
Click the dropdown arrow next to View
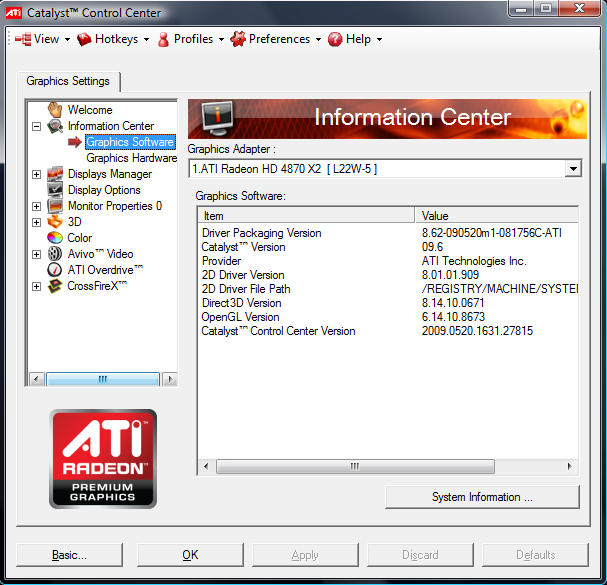67,39
